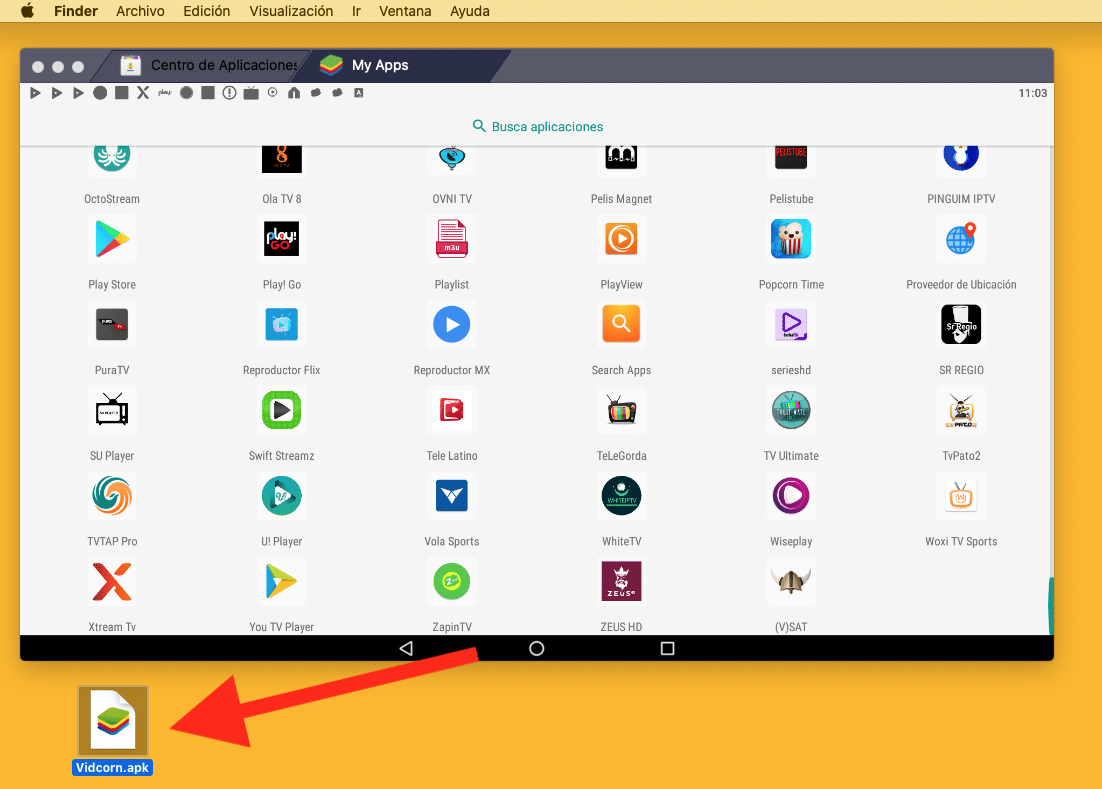Start the Swift Streamz app

[x=281, y=410]
